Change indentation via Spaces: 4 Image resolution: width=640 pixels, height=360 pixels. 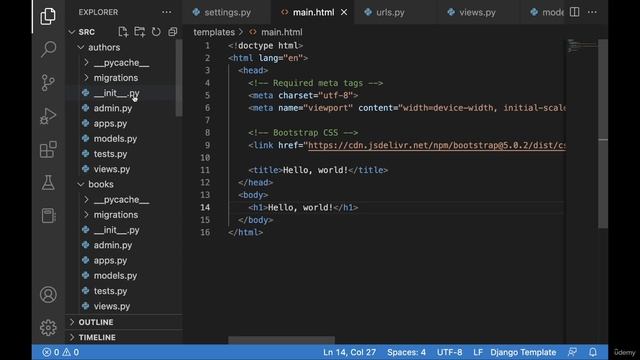(406, 352)
